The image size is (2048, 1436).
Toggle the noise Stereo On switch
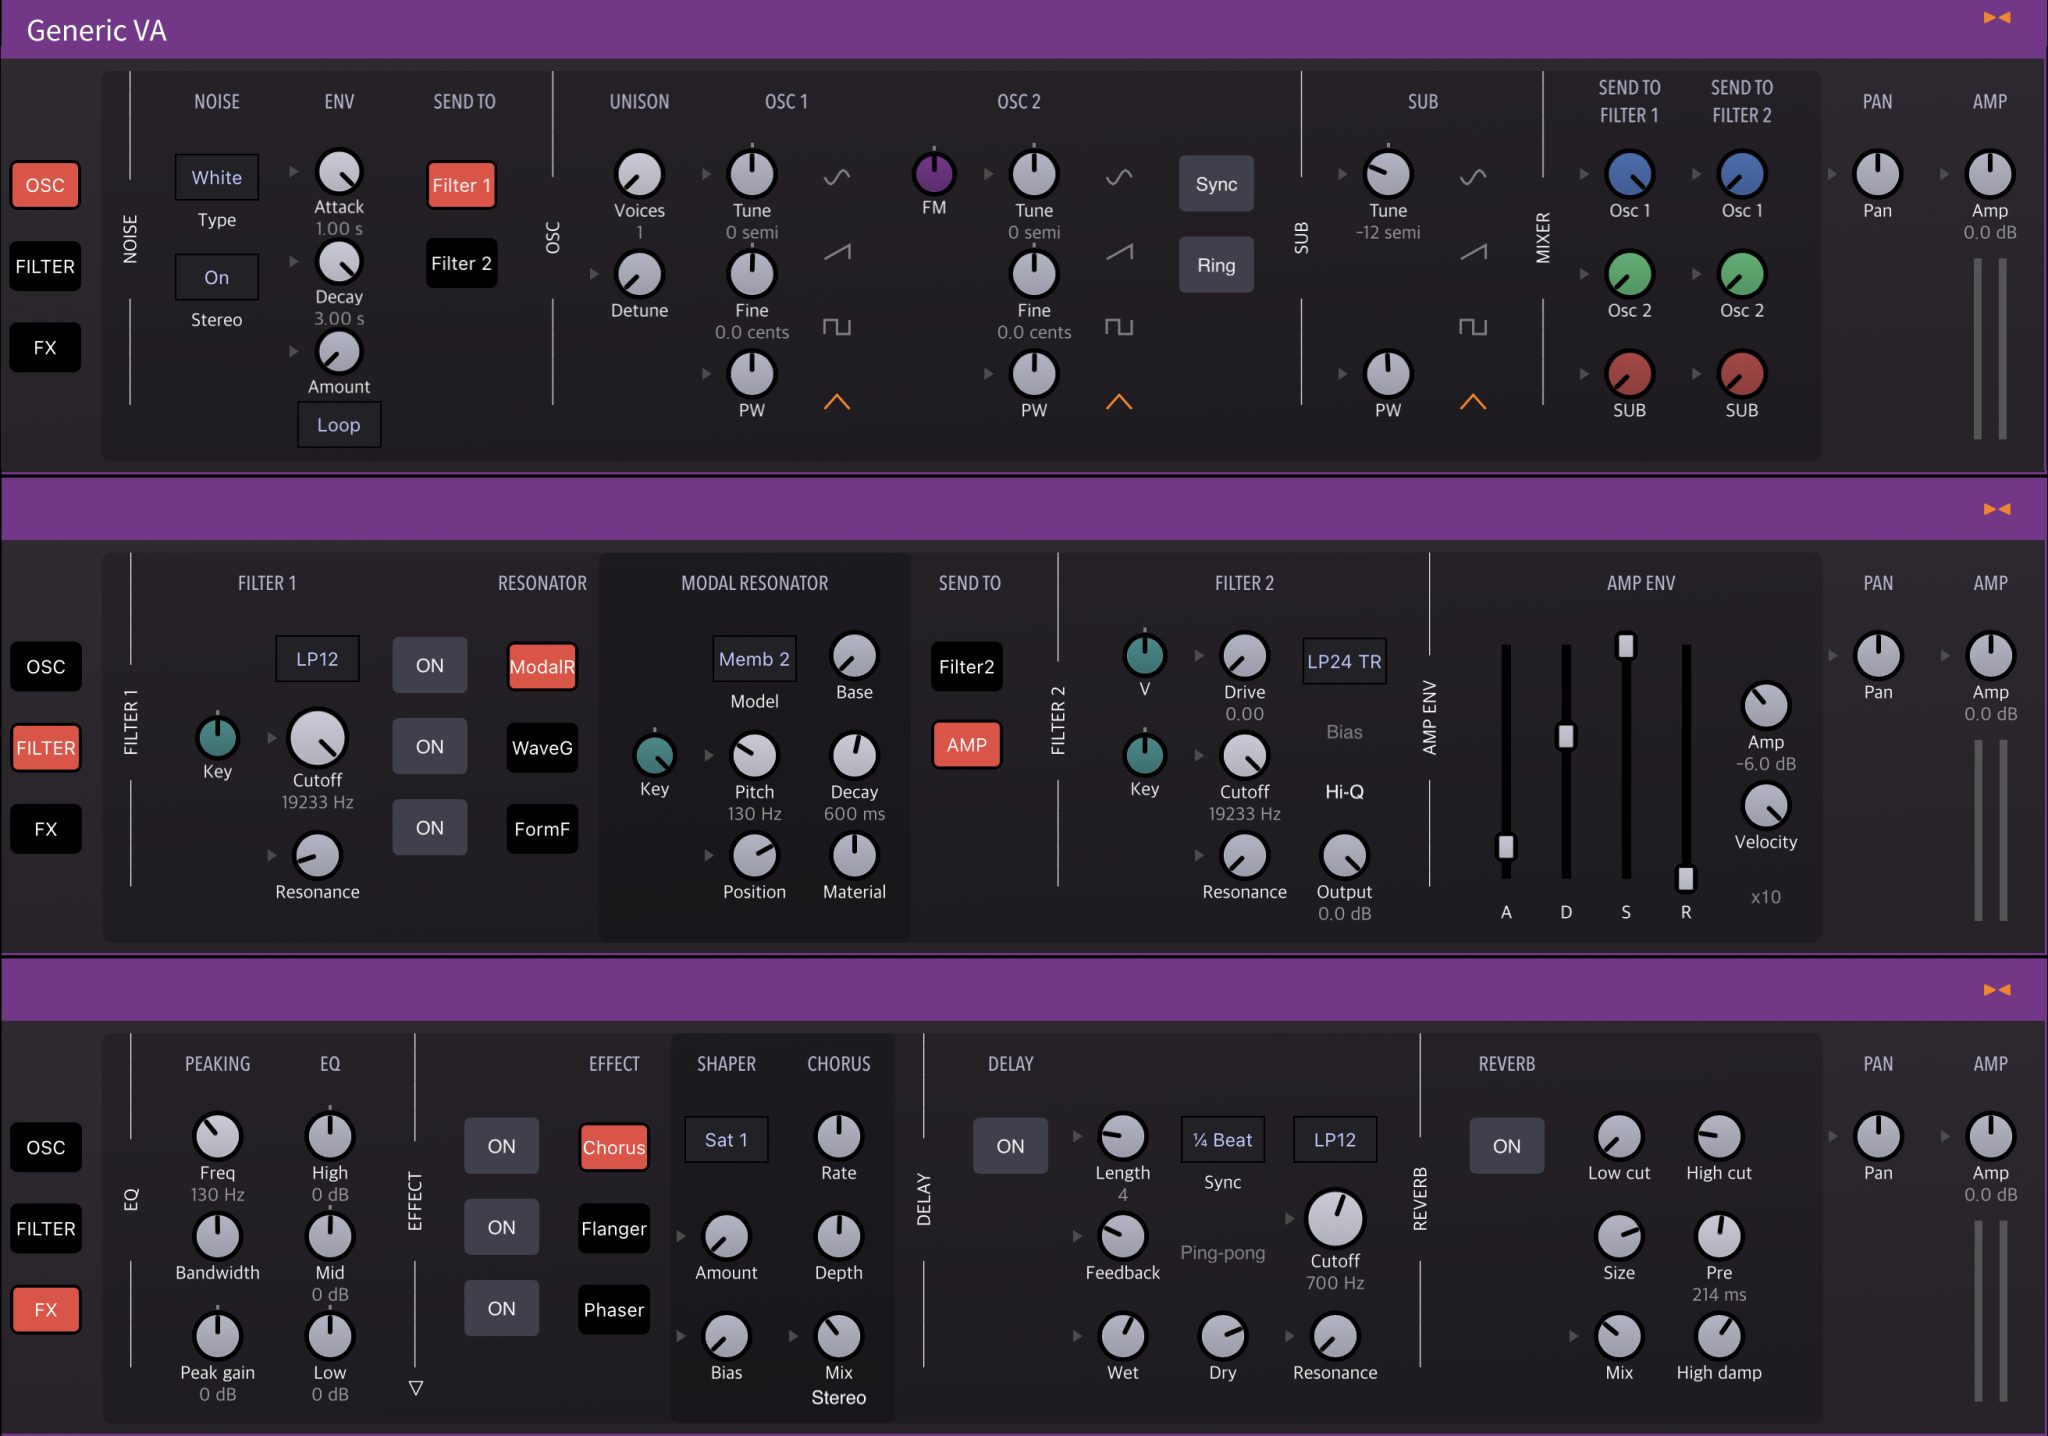[217, 277]
